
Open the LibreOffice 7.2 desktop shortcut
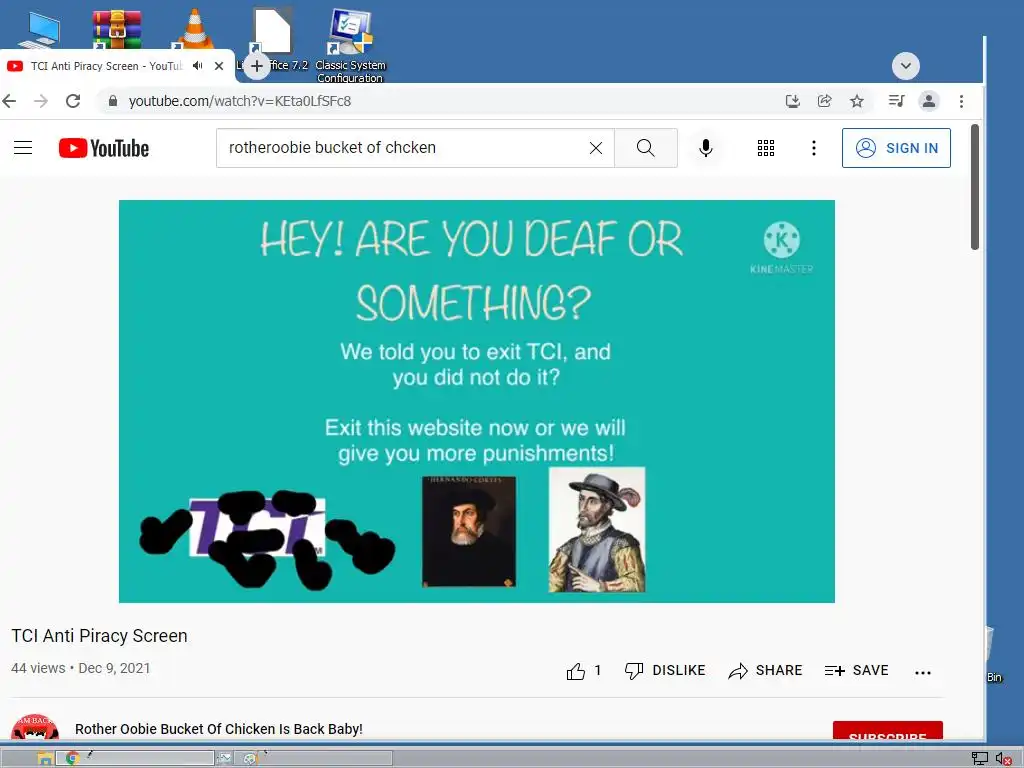pyautogui.click(x=273, y=38)
